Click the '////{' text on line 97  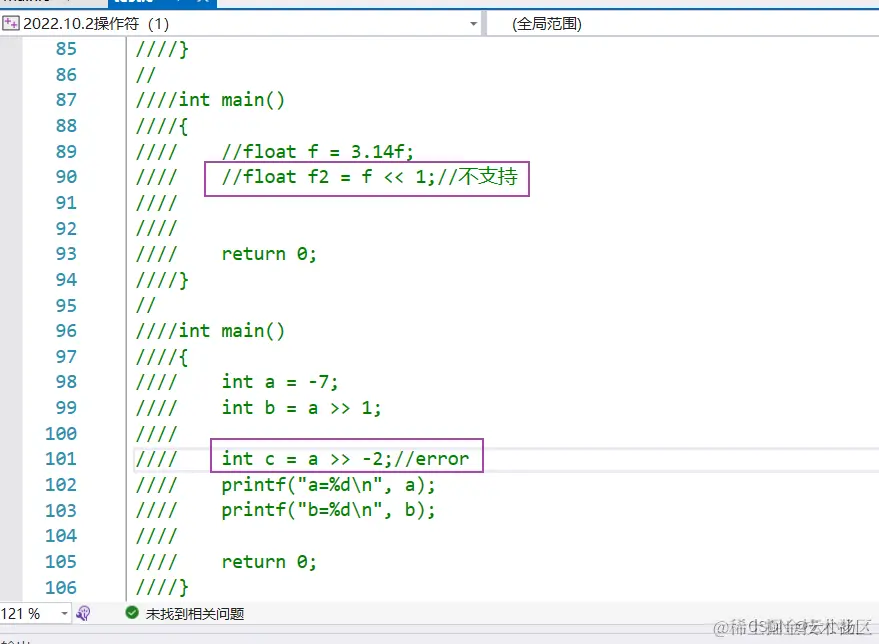162,356
